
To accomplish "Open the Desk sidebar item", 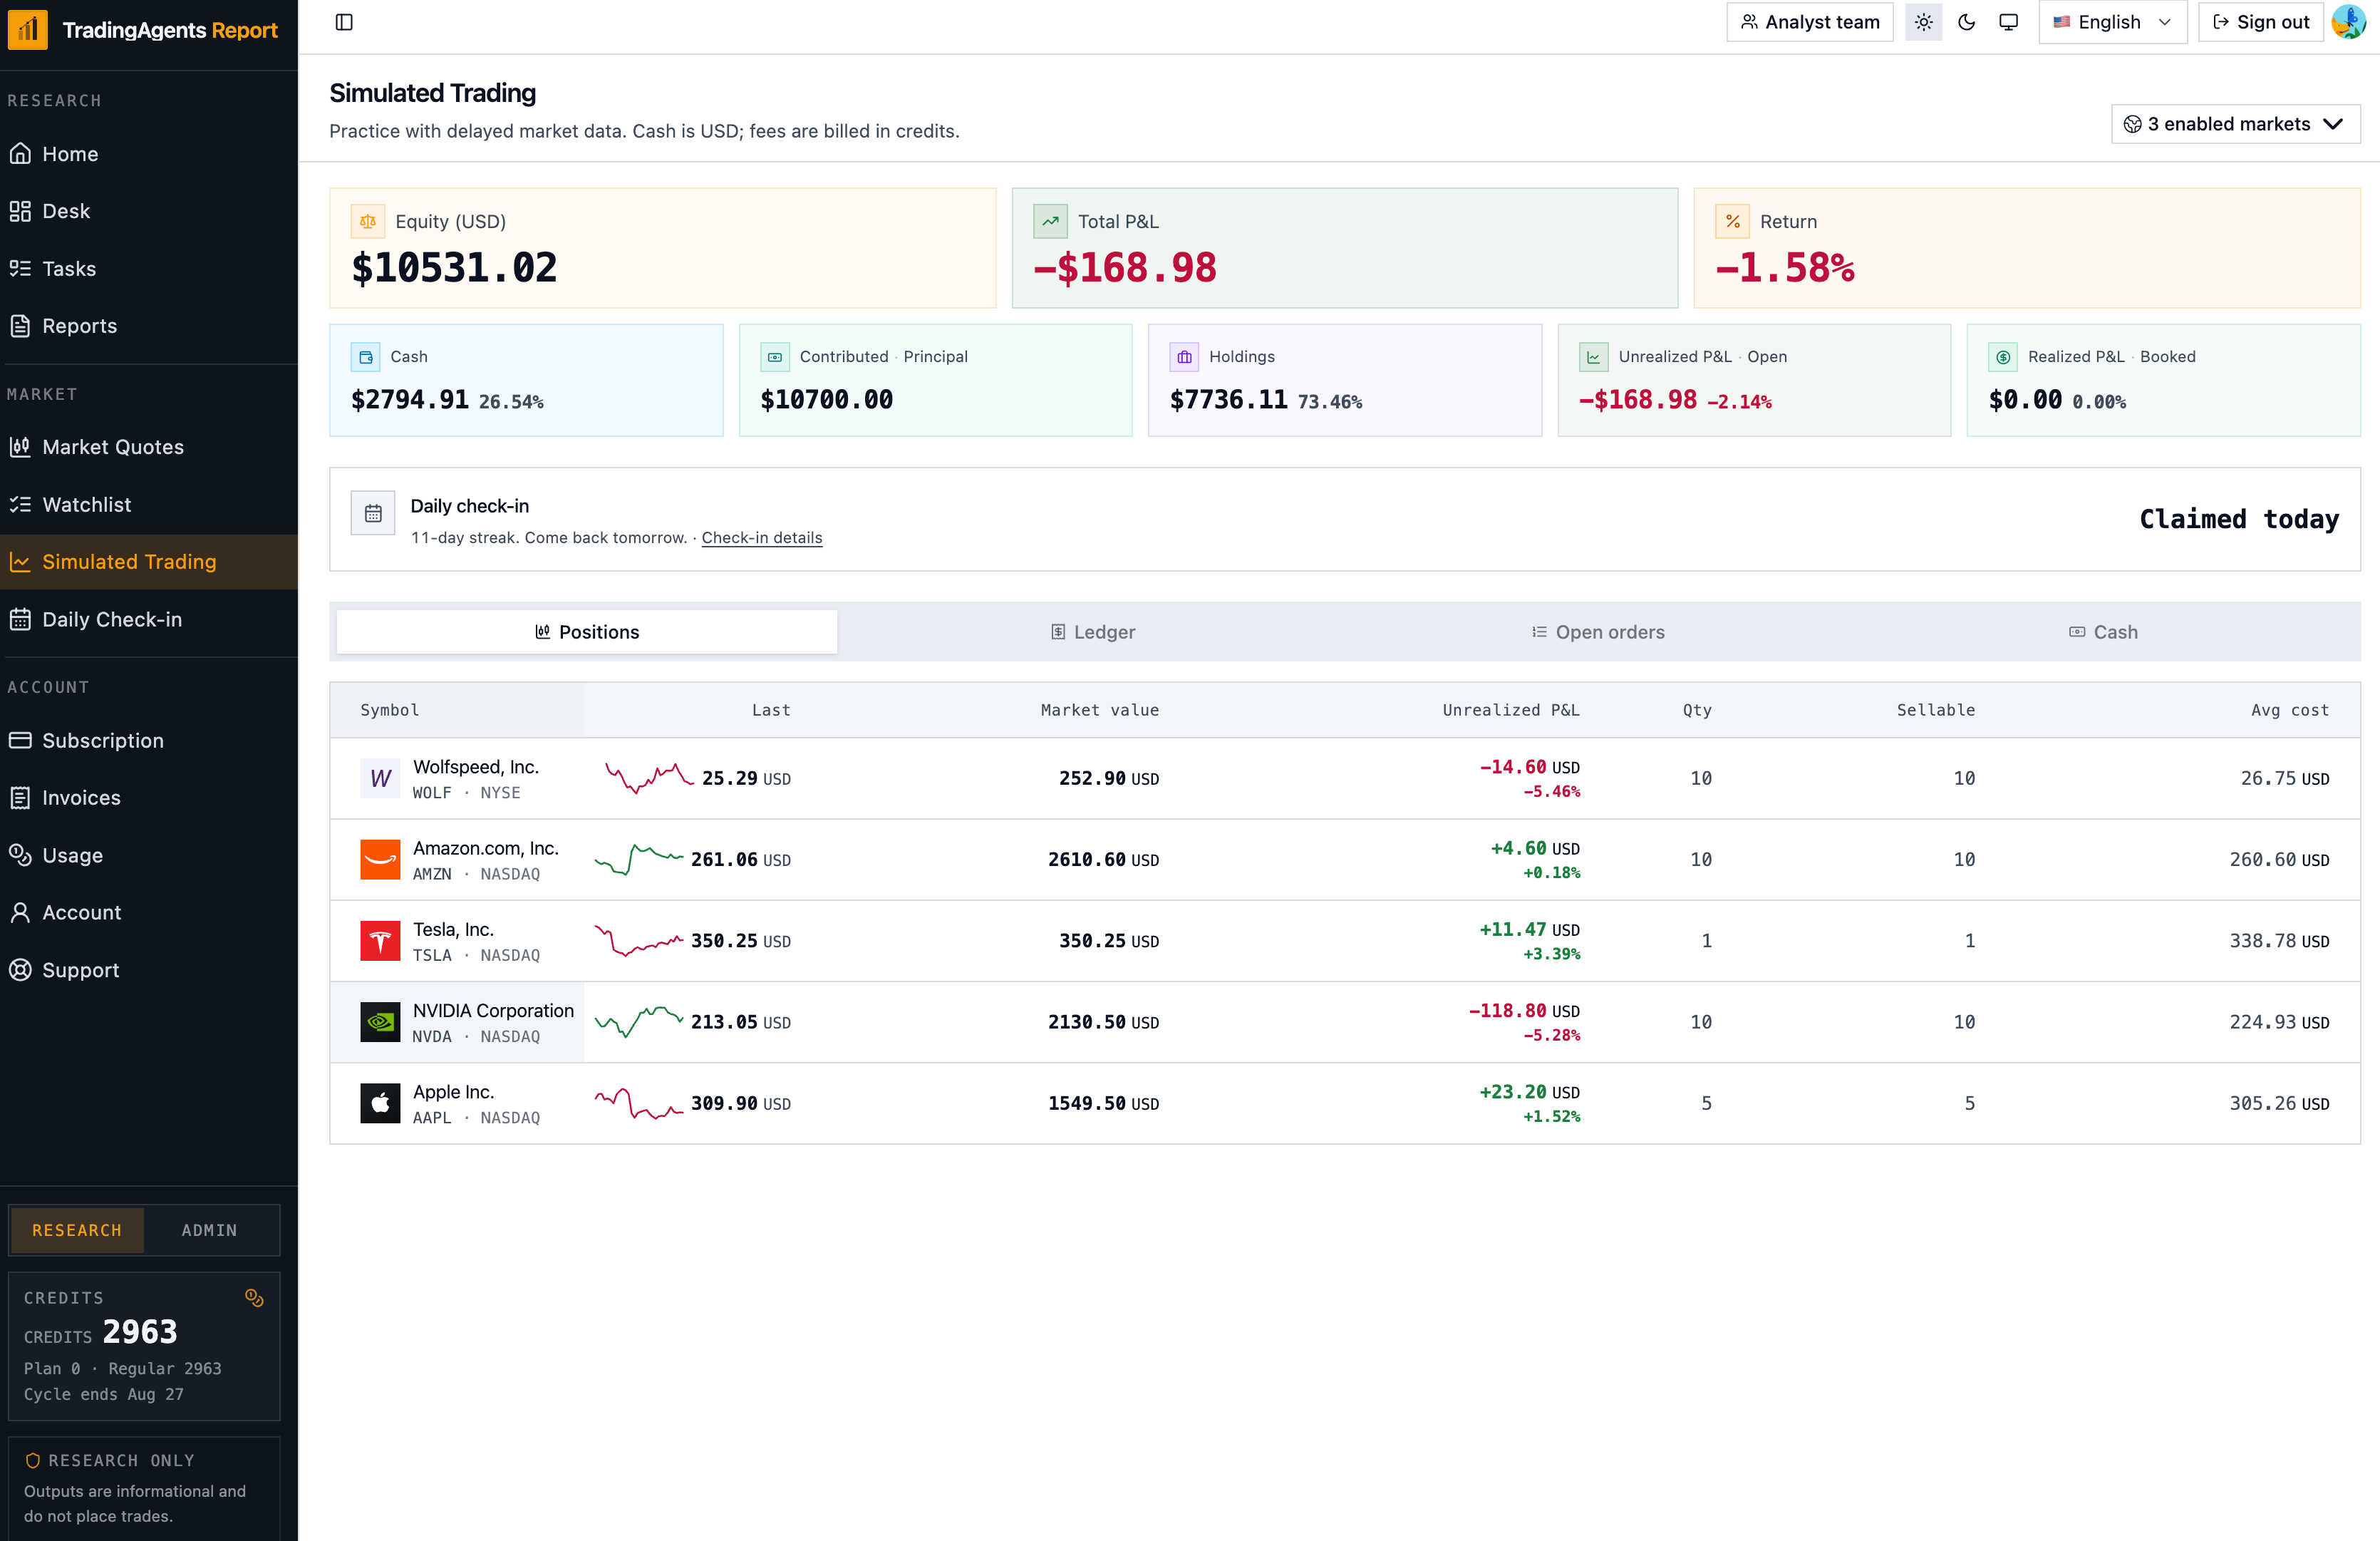I will pyautogui.click(x=148, y=211).
